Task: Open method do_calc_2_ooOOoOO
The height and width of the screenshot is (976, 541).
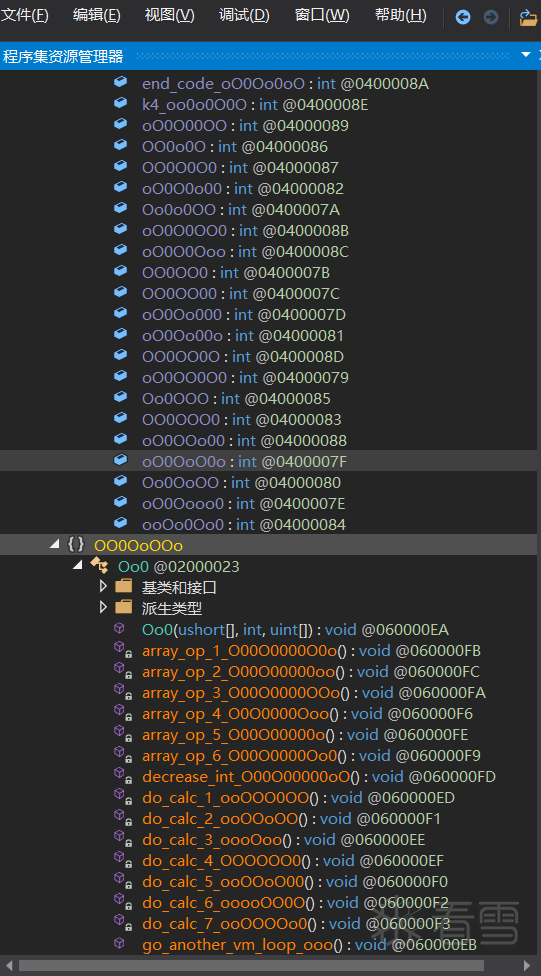Action: (x=291, y=819)
